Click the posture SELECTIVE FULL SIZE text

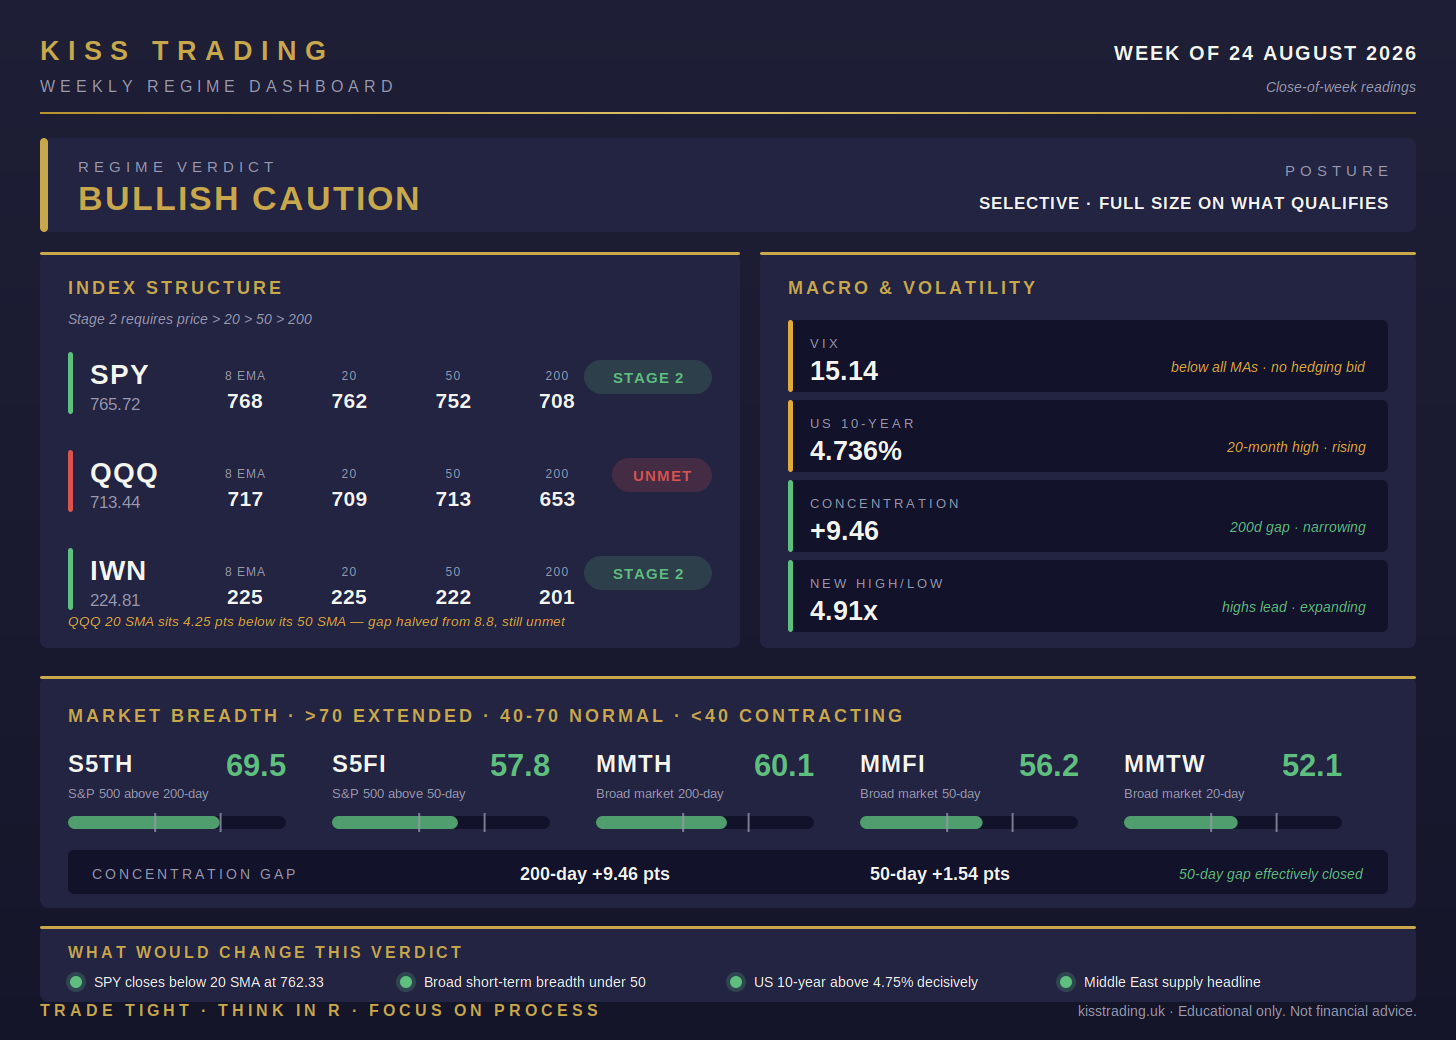pyautogui.click(x=1184, y=203)
